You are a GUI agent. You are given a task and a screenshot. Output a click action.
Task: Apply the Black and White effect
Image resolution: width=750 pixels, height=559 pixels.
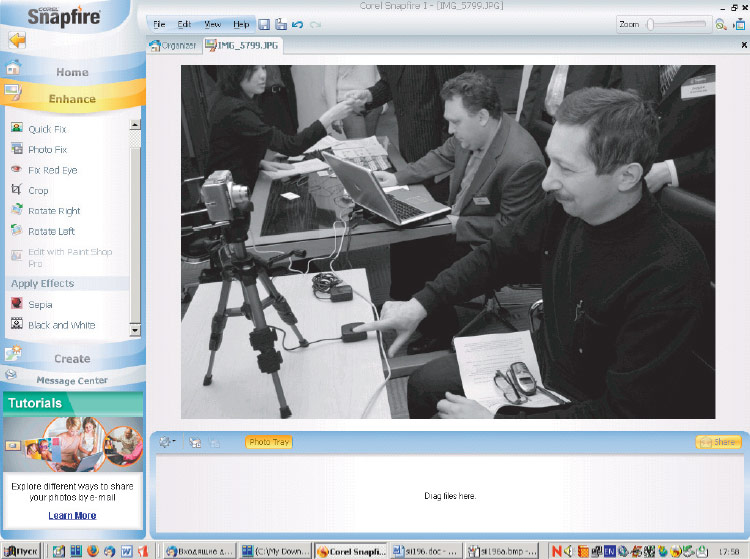[x=16, y=325]
